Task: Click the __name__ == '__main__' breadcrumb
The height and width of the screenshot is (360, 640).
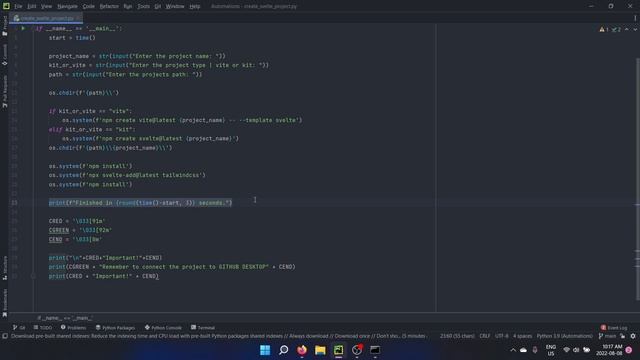Action: tap(64, 318)
